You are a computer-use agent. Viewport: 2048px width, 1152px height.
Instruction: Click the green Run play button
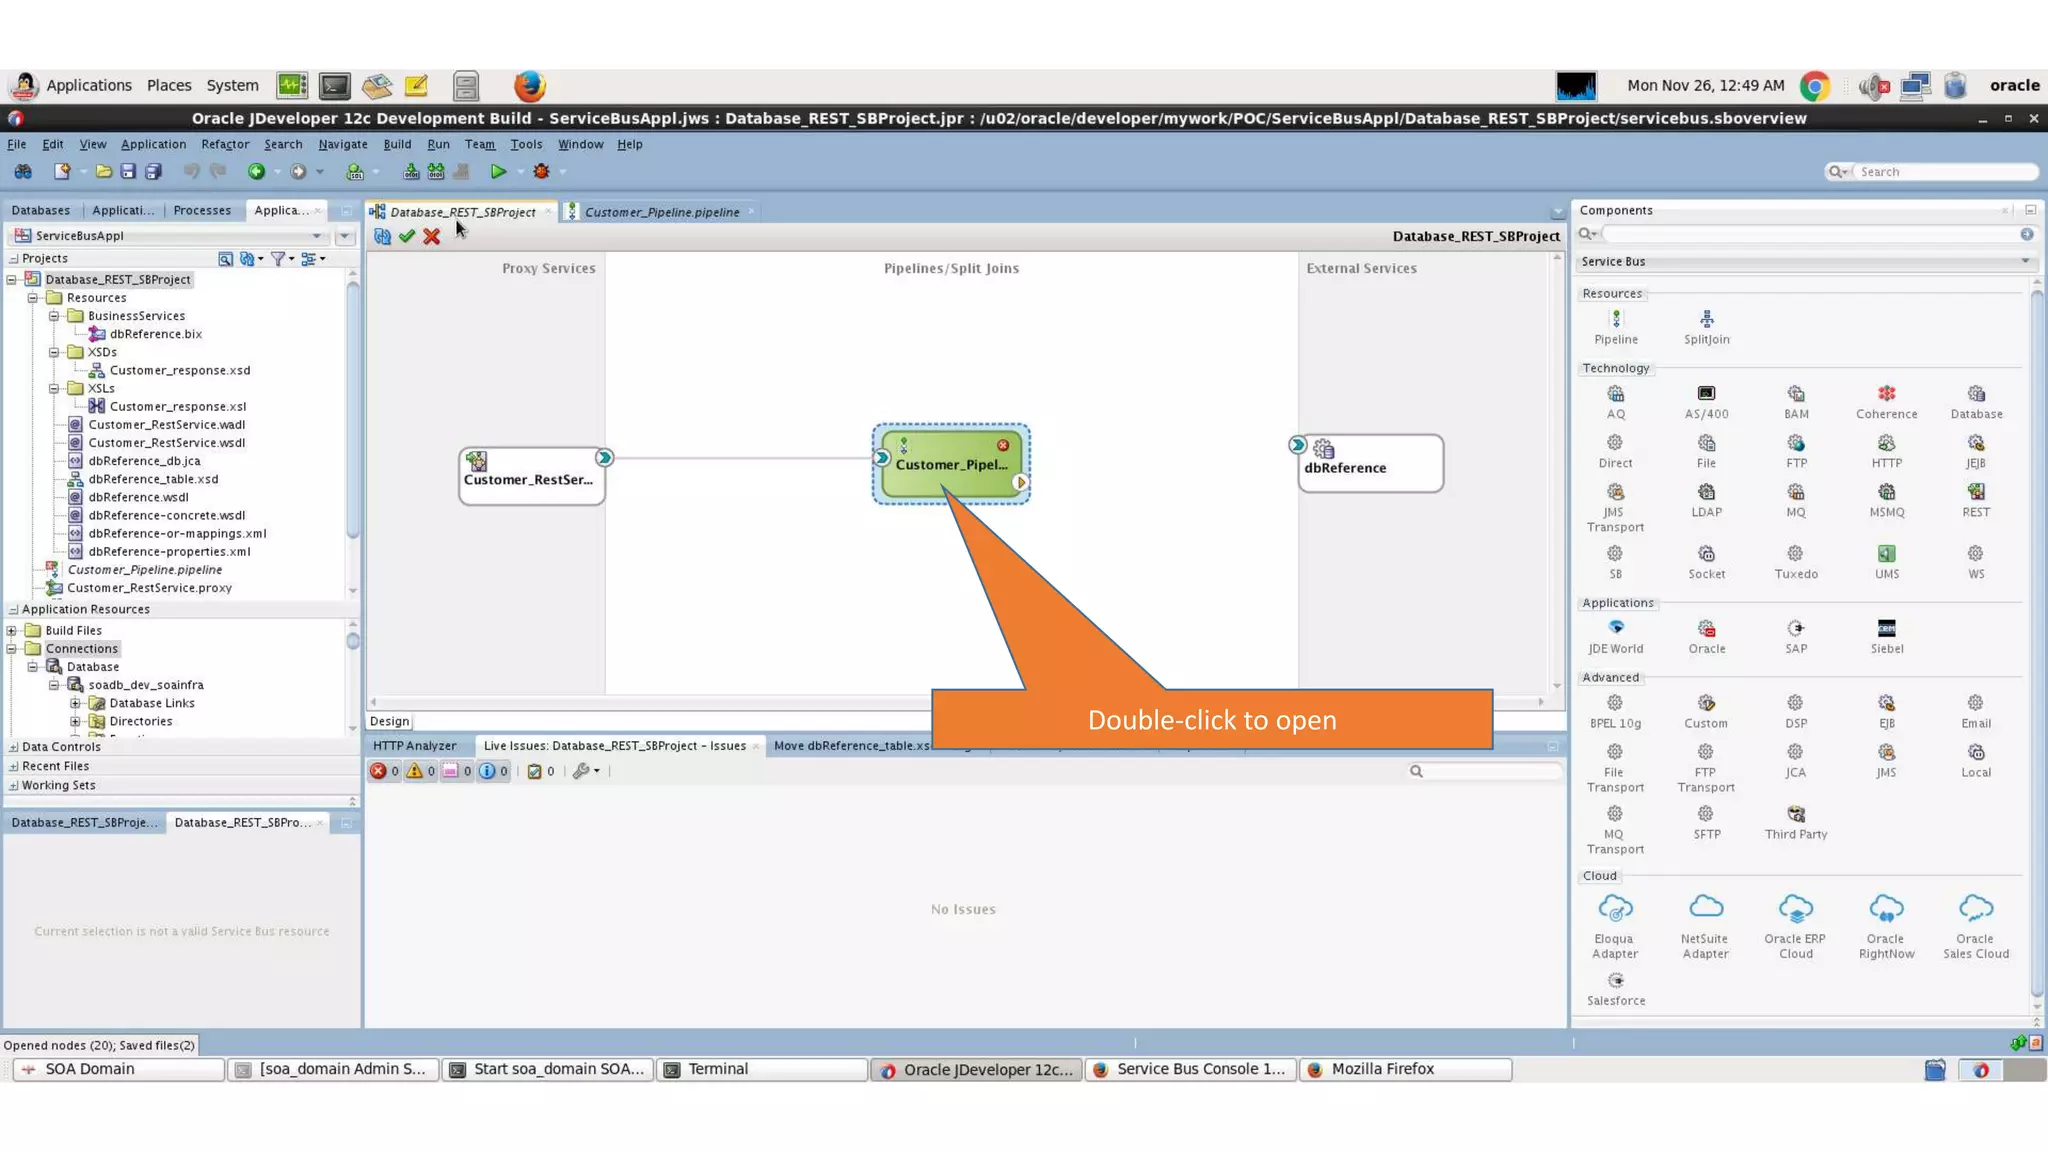498,172
